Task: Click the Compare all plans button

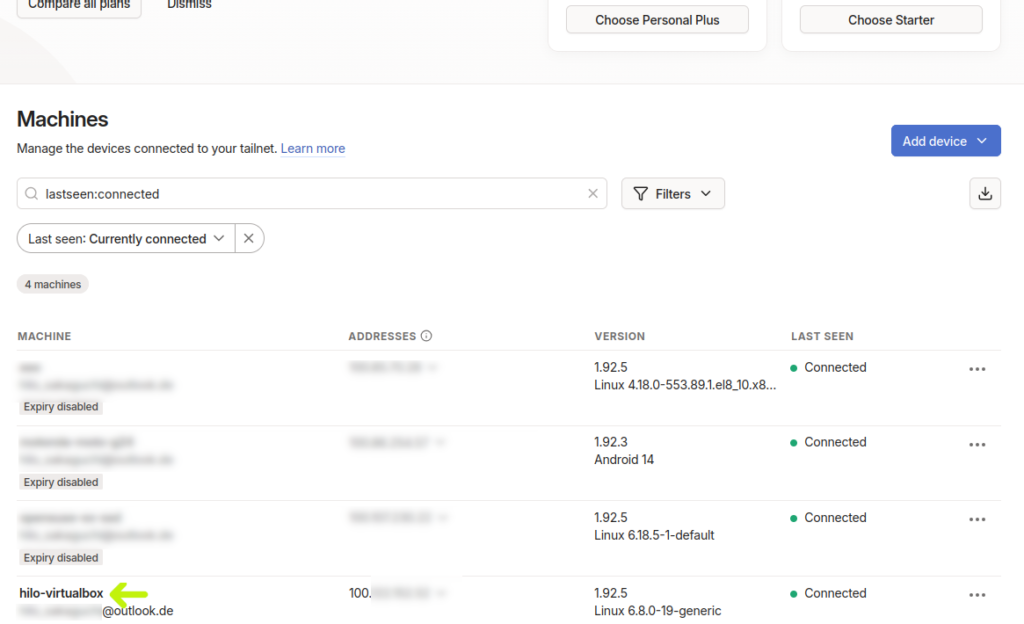Action: (79, 6)
